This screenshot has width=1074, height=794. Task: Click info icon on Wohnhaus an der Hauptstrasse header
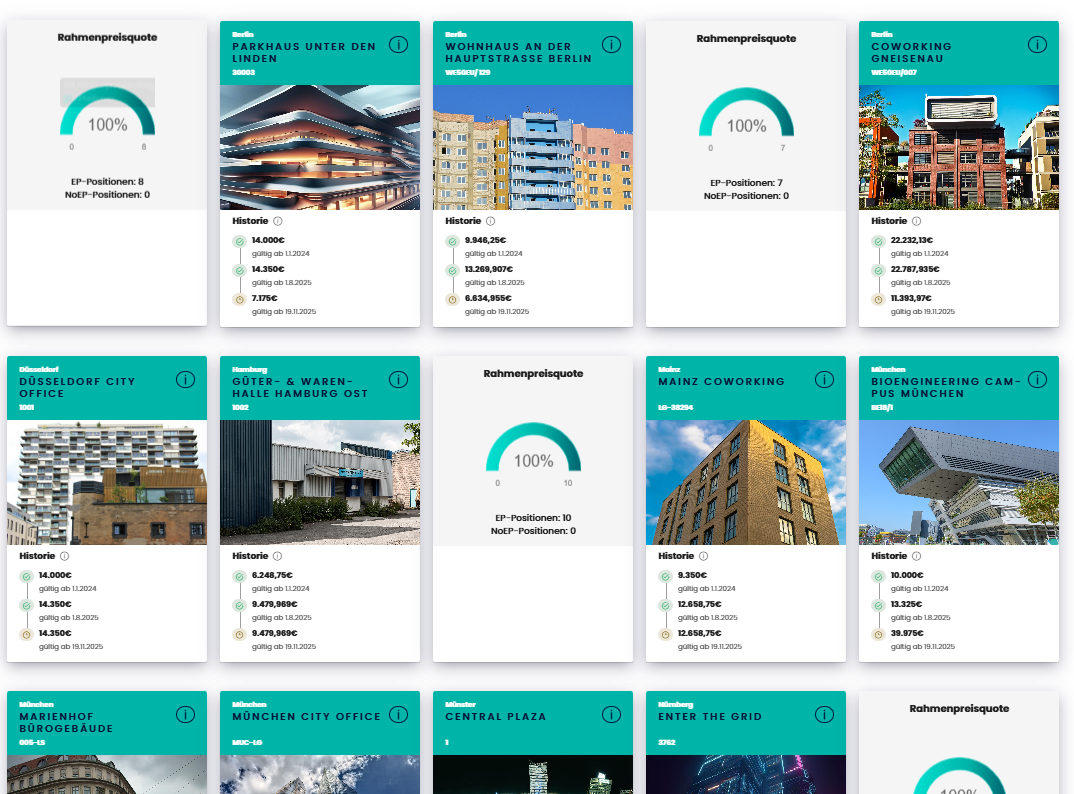tap(611, 45)
